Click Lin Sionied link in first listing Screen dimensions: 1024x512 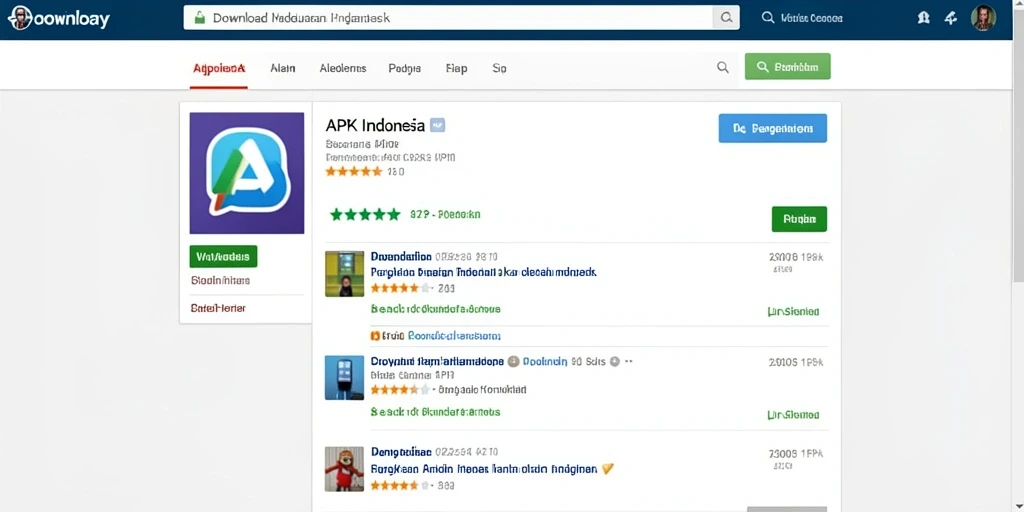click(793, 312)
